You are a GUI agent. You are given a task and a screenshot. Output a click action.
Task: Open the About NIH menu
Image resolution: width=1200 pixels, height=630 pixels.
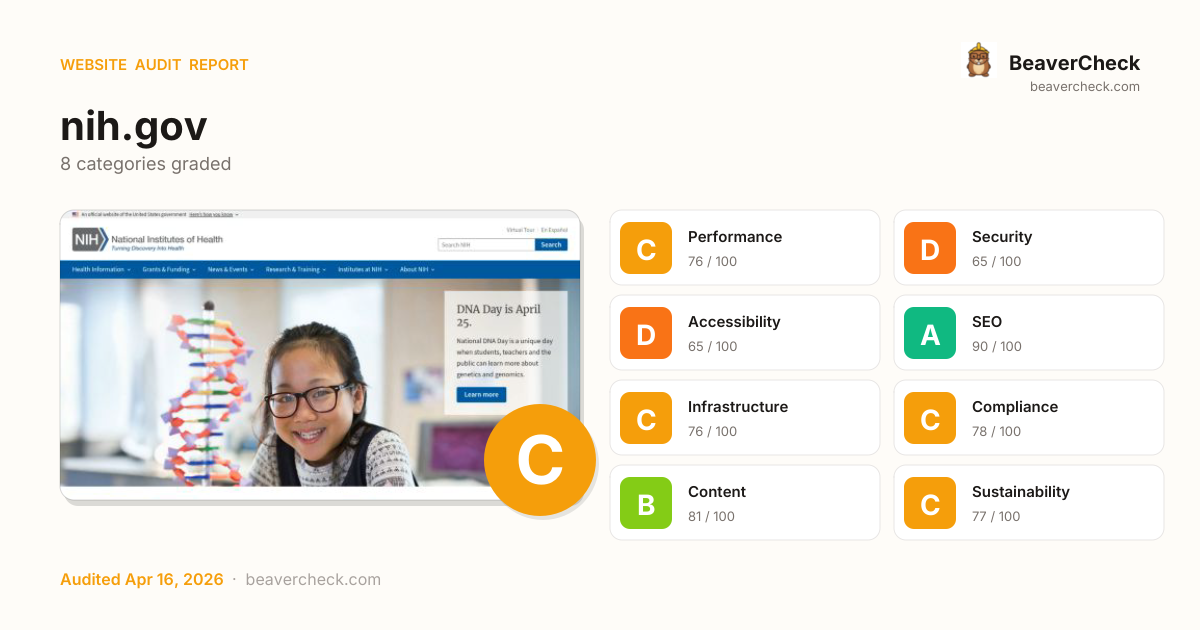pyautogui.click(x=417, y=269)
